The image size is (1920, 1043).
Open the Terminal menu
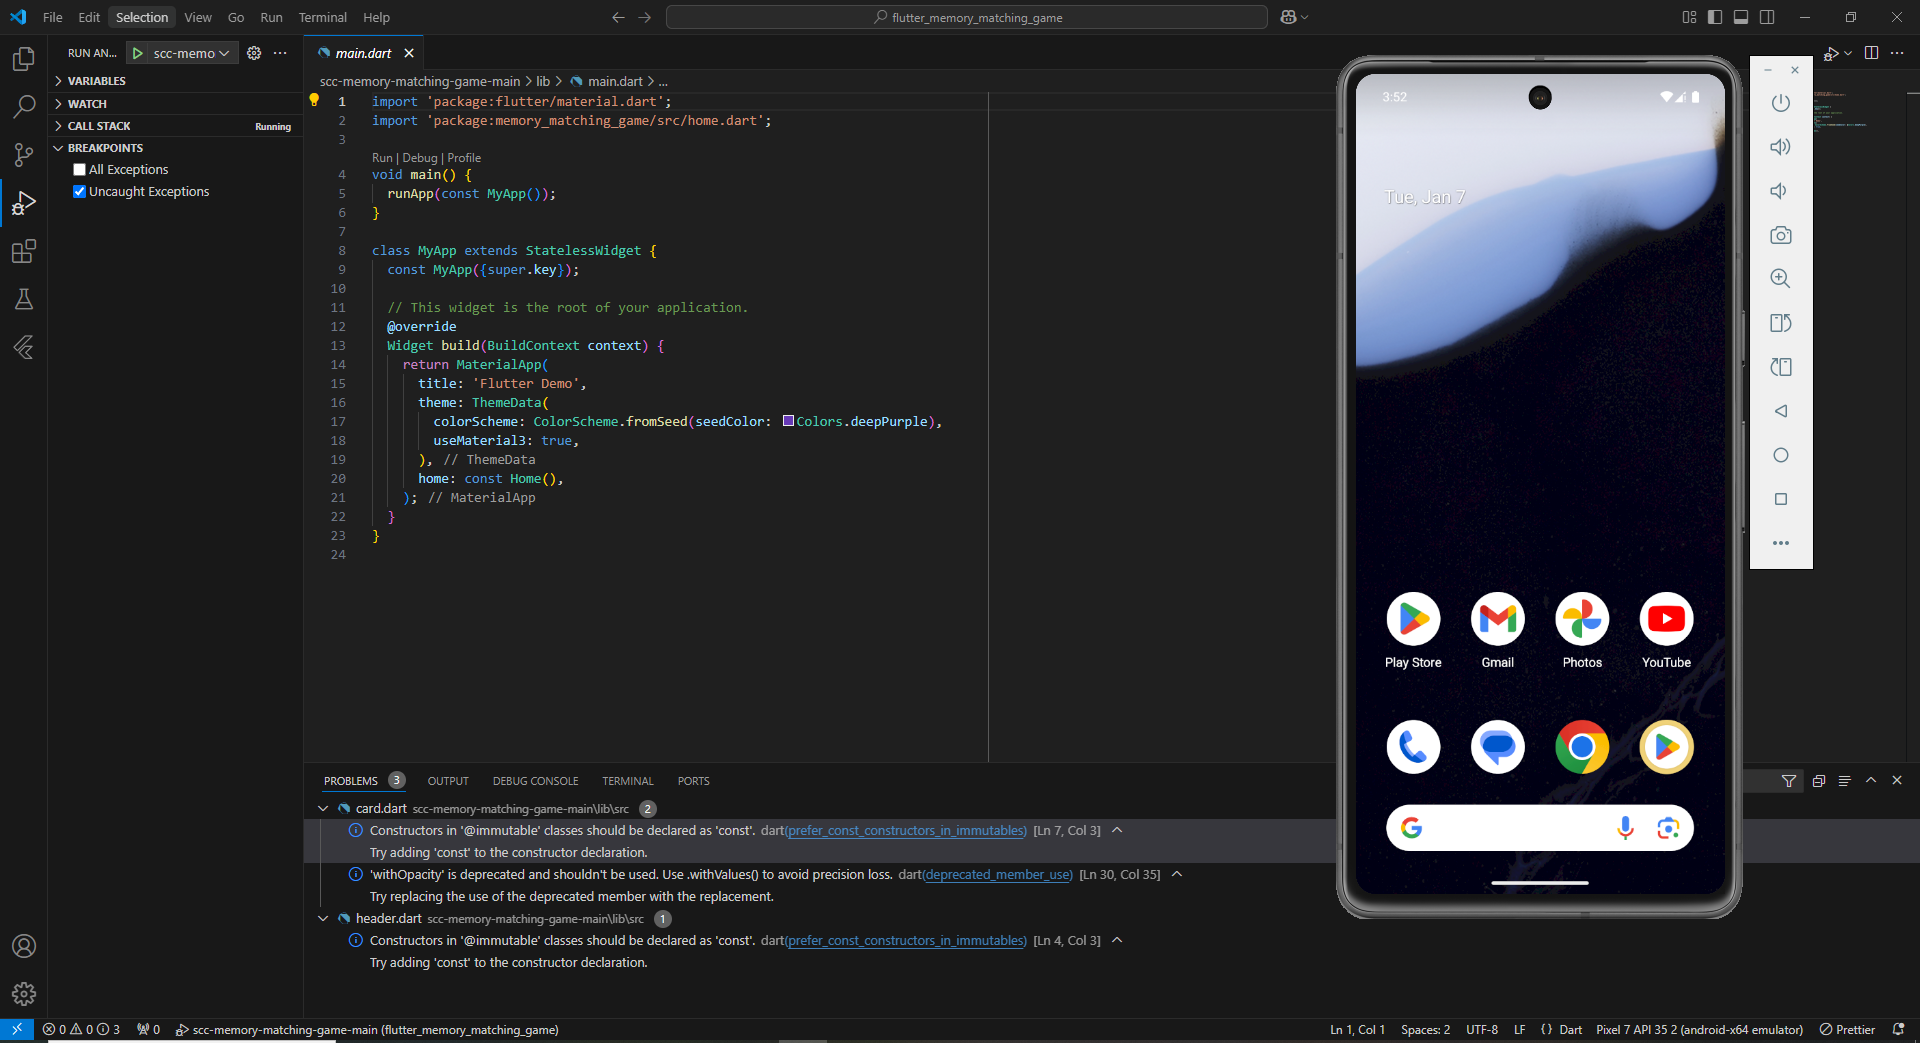[322, 17]
